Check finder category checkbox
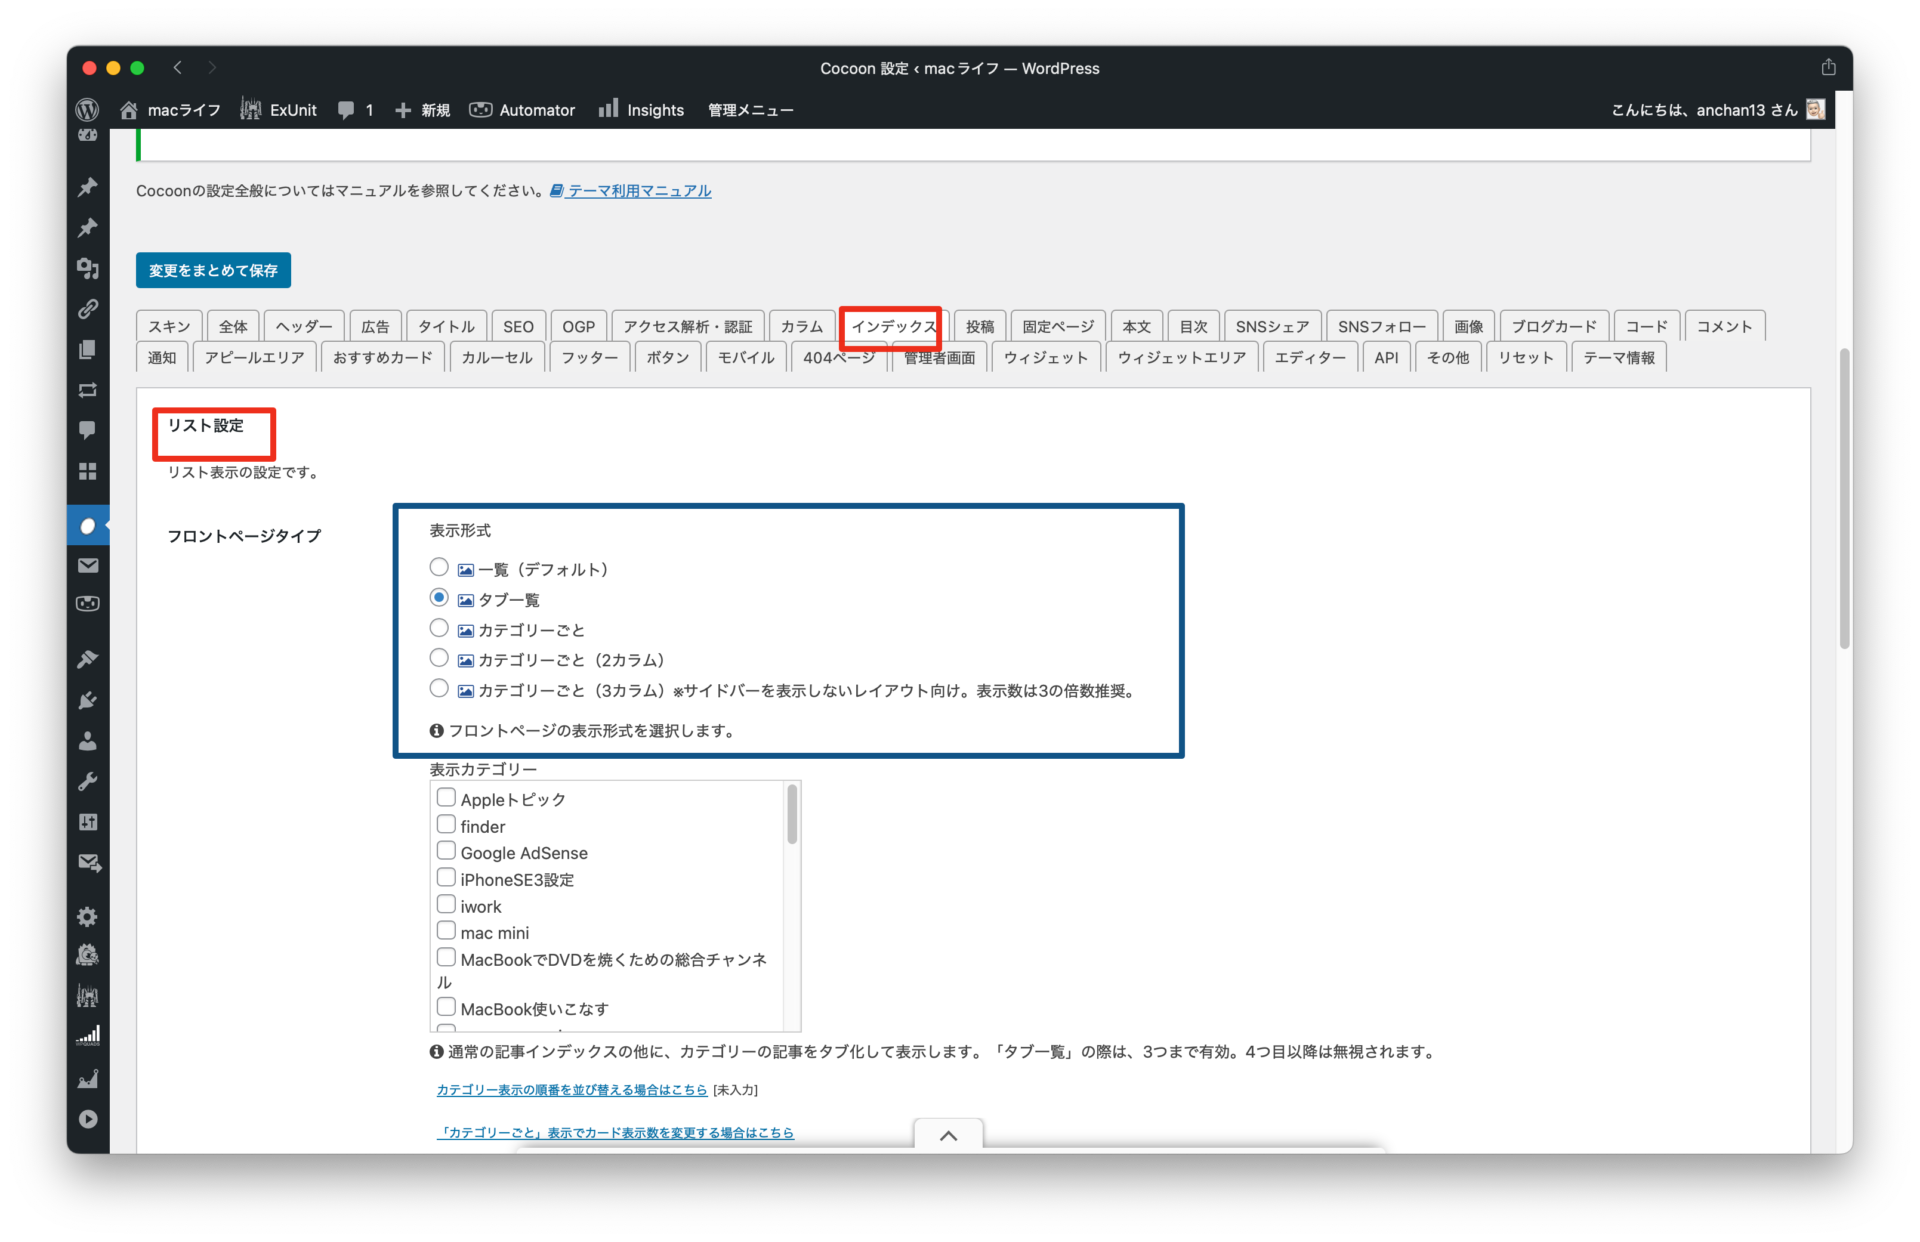 pos(446,825)
